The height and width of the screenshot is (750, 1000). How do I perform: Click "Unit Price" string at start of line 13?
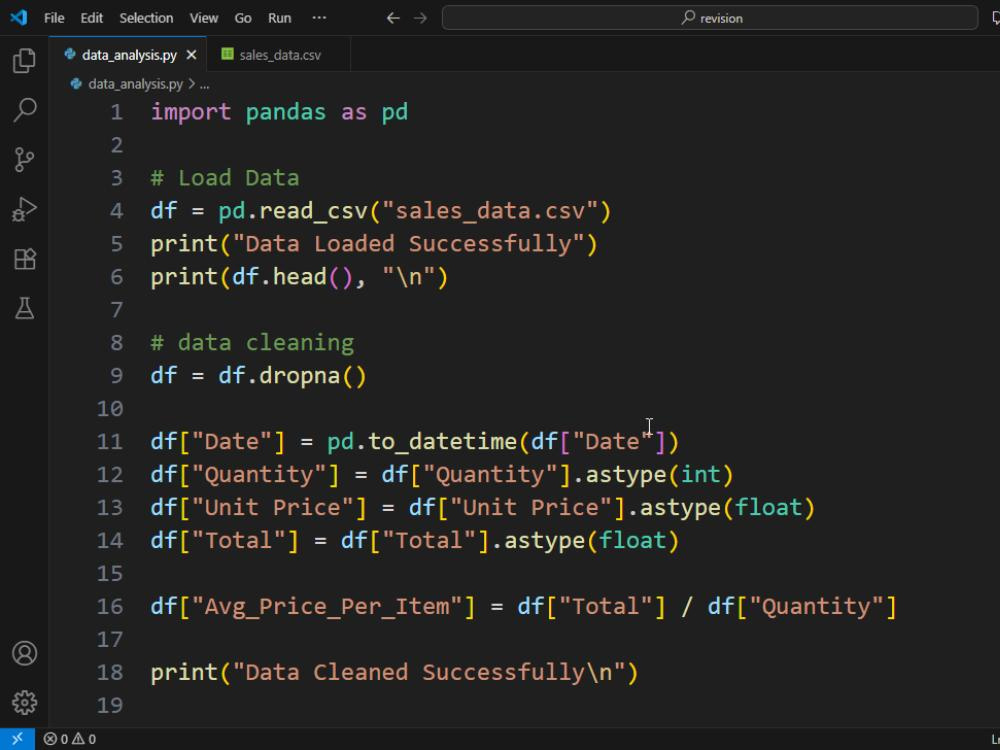(x=272, y=508)
